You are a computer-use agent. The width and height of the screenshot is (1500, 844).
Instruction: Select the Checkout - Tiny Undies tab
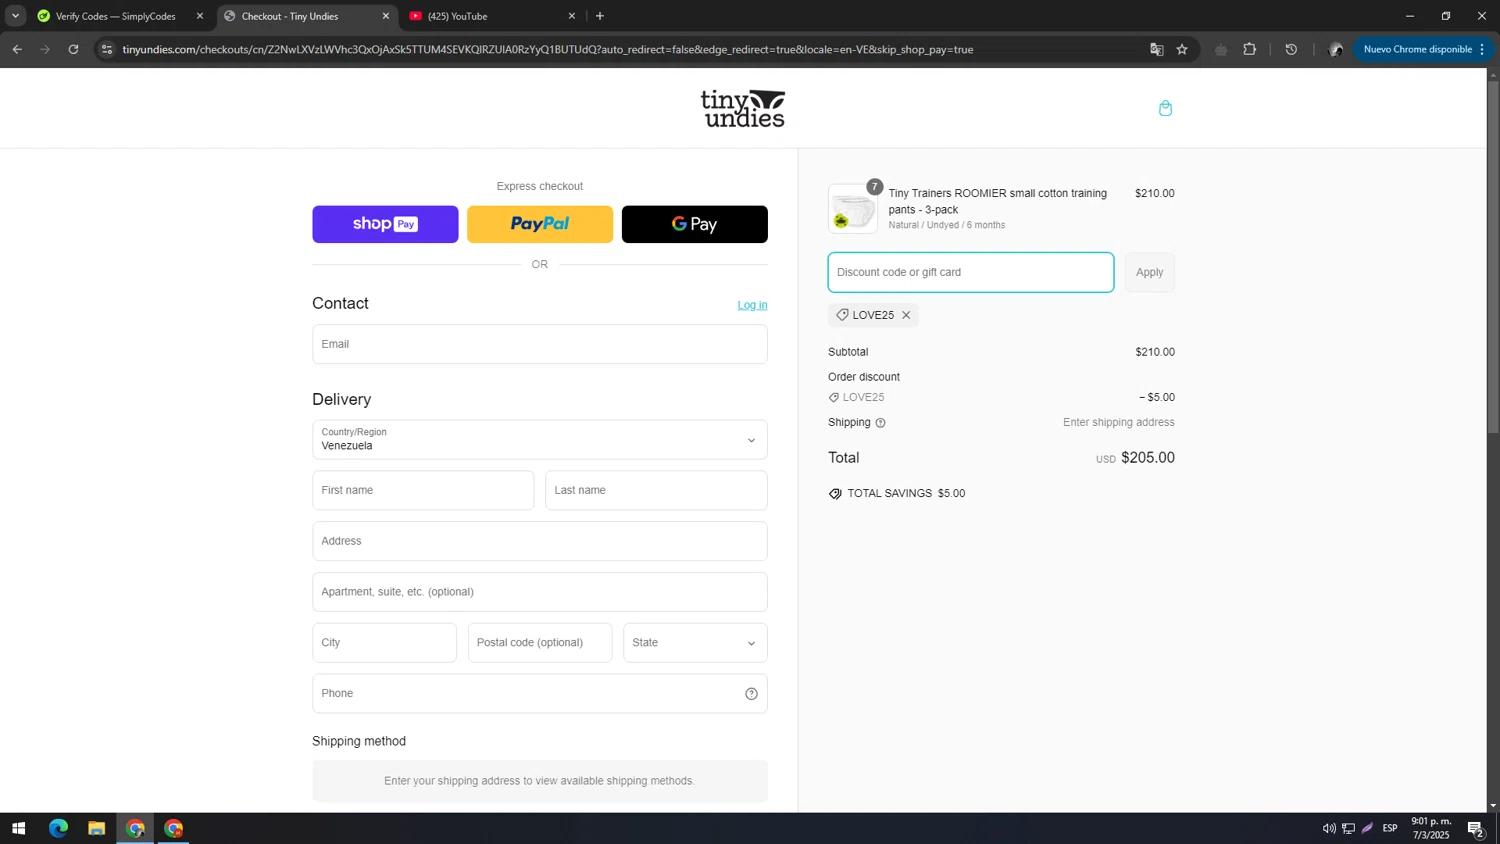pyautogui.click(x=290, y=16)
